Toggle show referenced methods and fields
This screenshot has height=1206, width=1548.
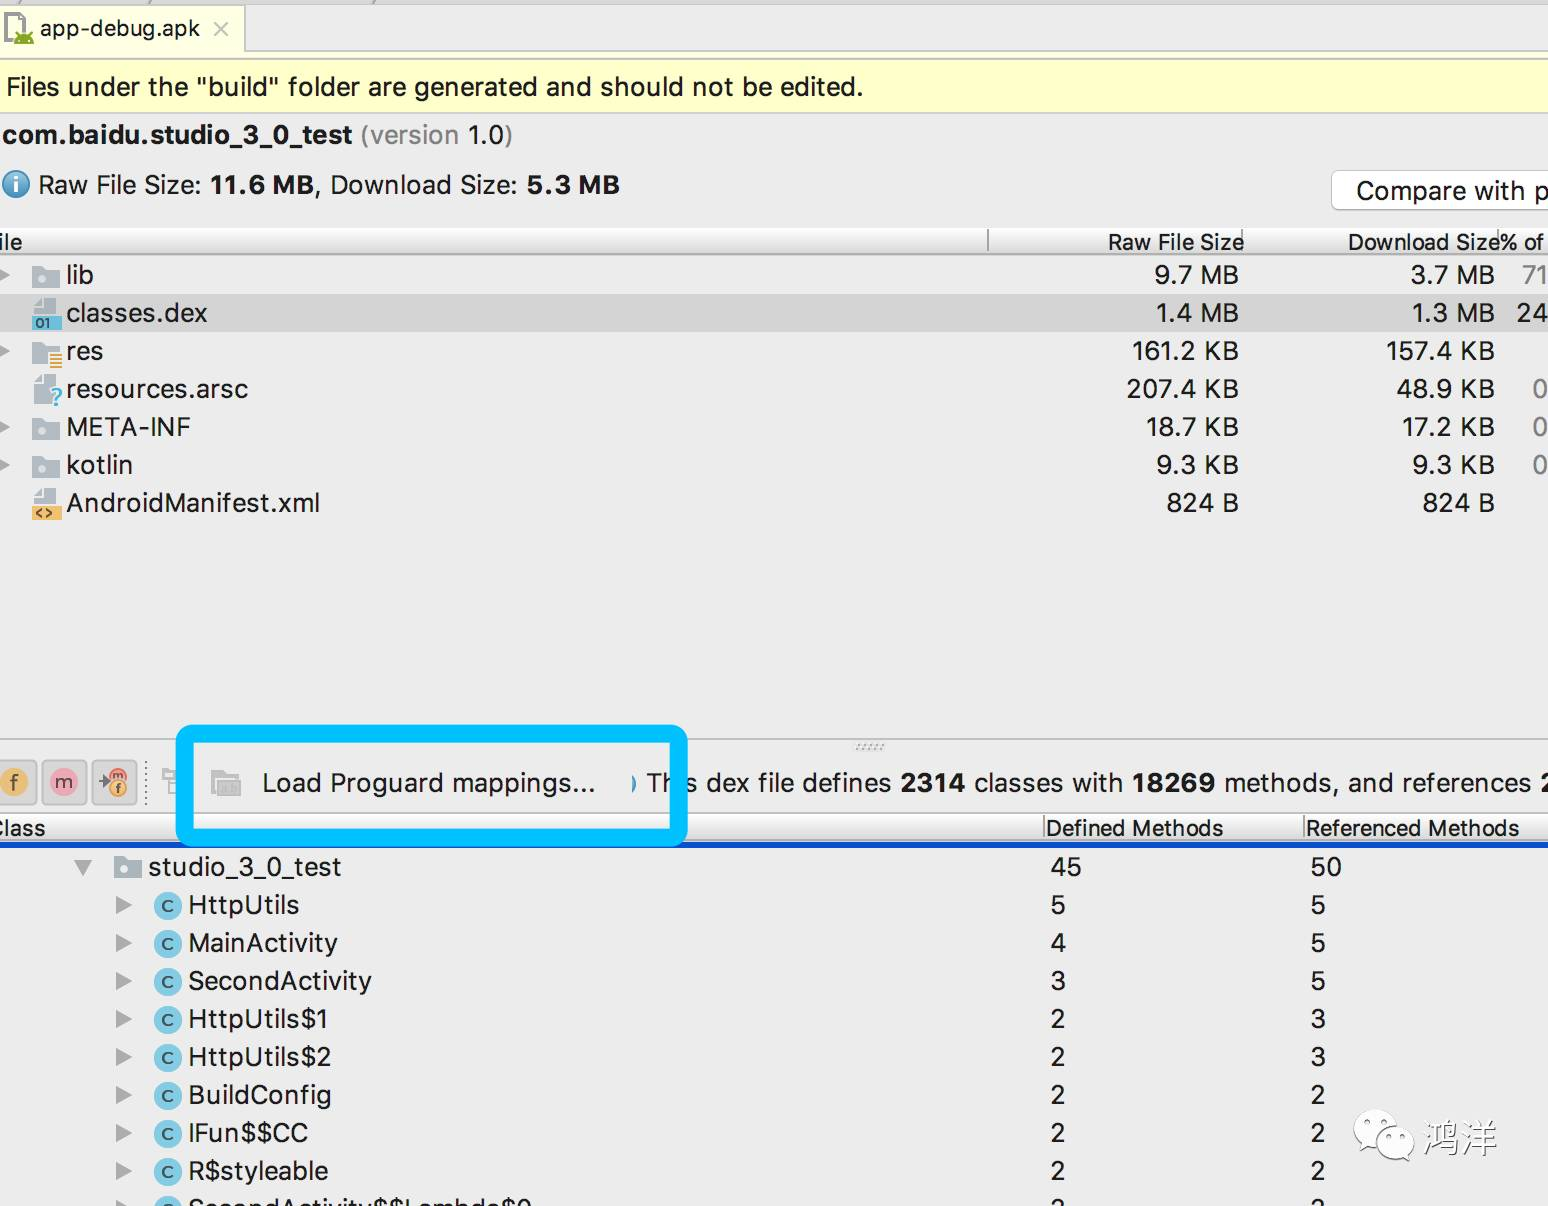coord(115,782)
